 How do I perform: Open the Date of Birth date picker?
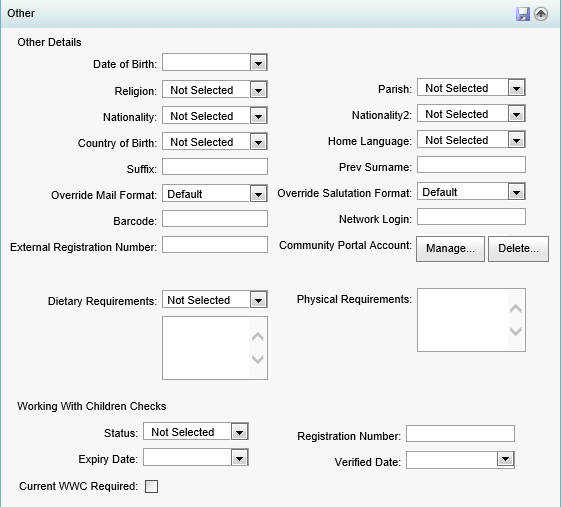258,63
